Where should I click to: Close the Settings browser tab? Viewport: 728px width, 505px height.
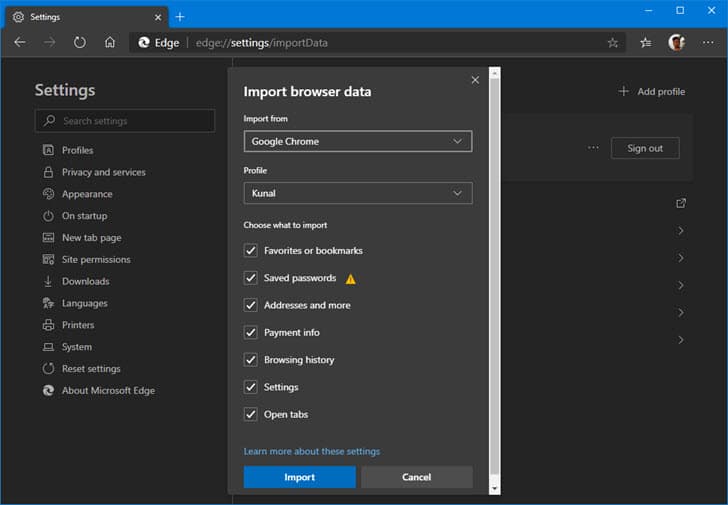158,17
